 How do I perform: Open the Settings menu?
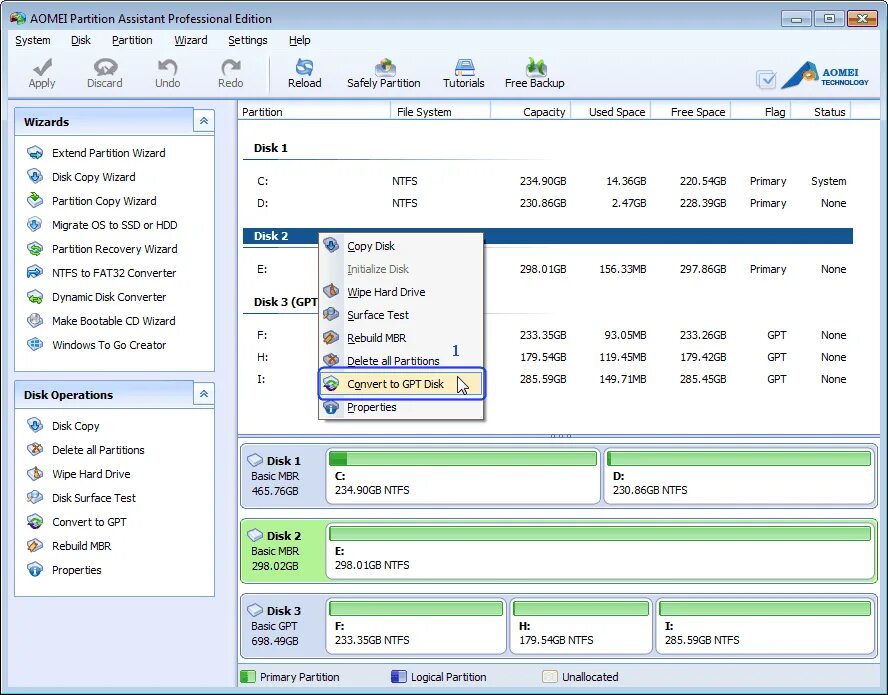tap(247, 40)
